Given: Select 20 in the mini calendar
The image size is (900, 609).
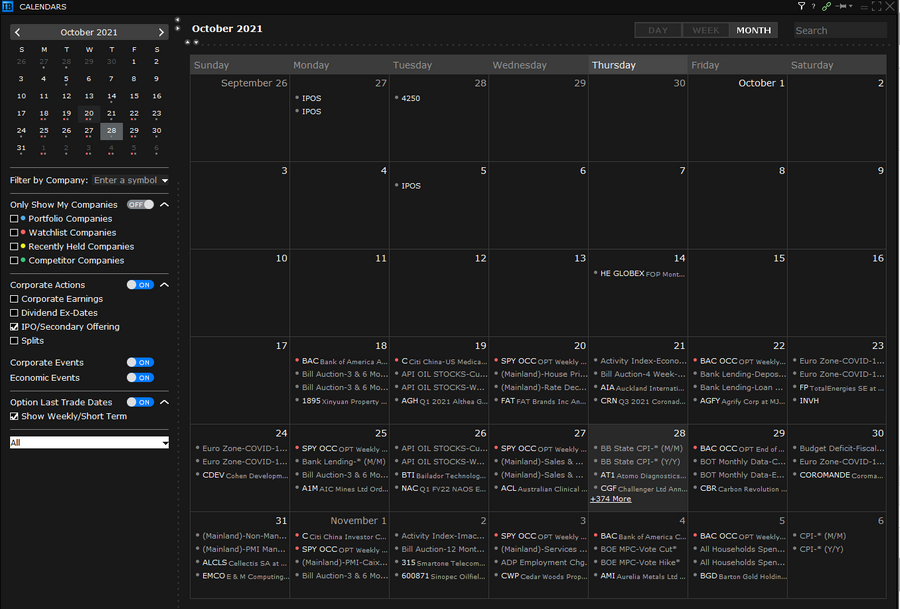Looking at the screenshot, I should tap(89, 114).
